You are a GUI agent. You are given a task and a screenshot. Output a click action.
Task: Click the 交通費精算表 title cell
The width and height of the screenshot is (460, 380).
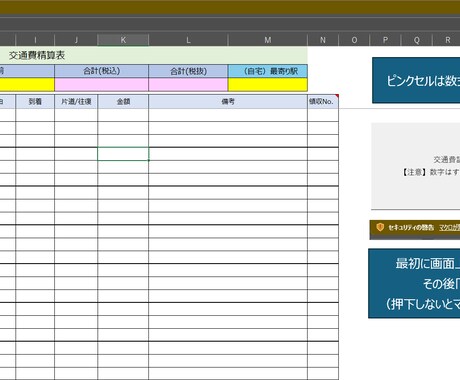pos(154,55)
